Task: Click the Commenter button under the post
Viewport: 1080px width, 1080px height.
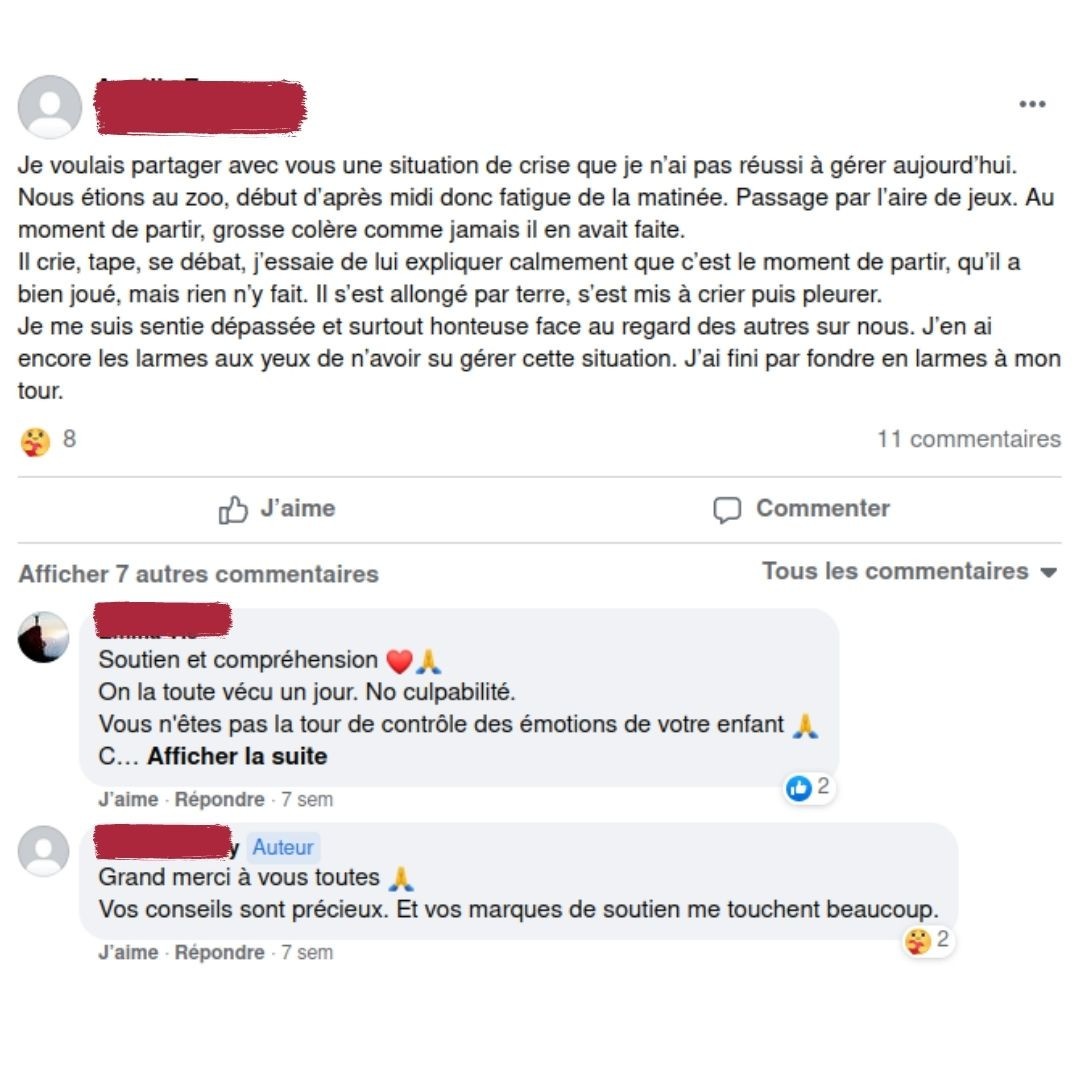Action: point(802,509)
